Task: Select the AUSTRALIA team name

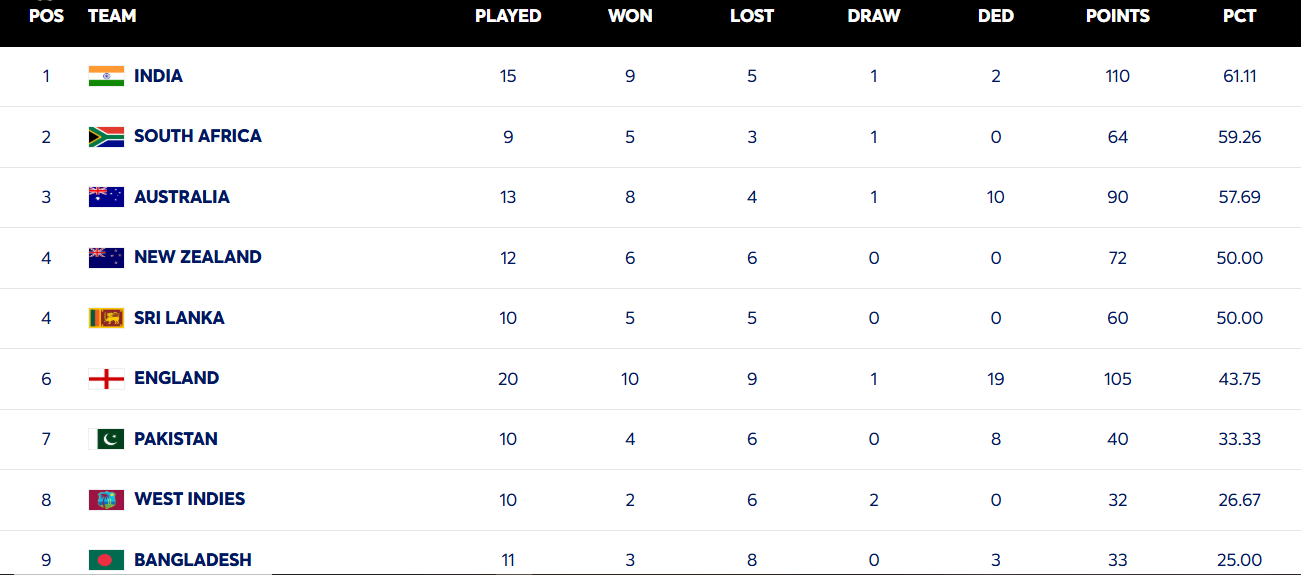Action: pos(181,197)
